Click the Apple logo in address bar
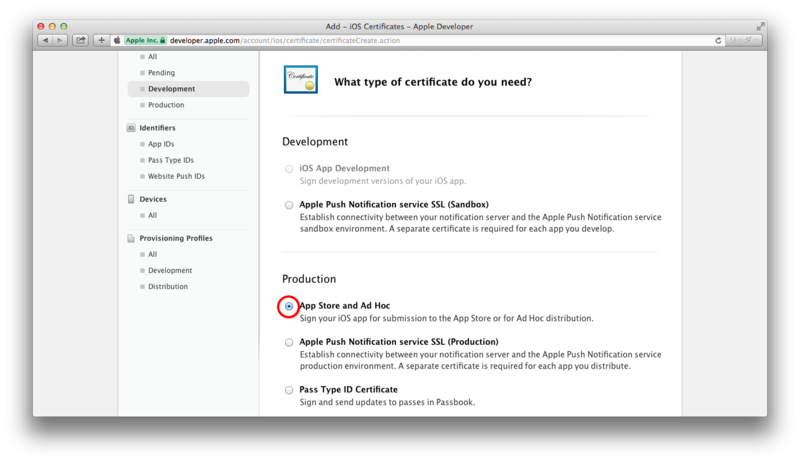Screen dimensions: 800x462 117,40
